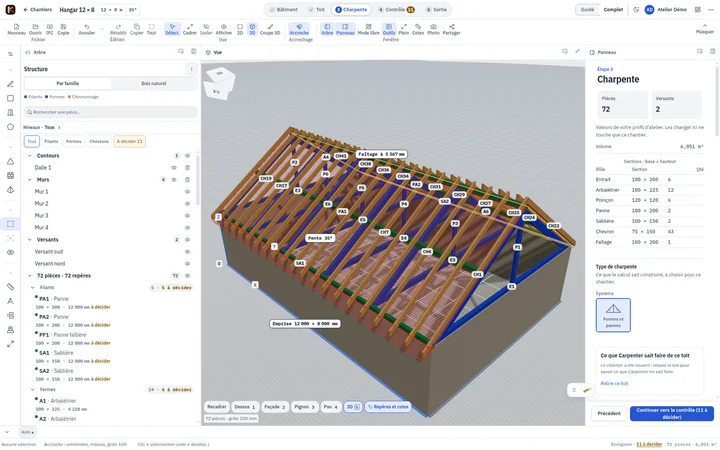Go to the Toit step
This screenshot has height=450, width=720.
(x=316, y=10)
